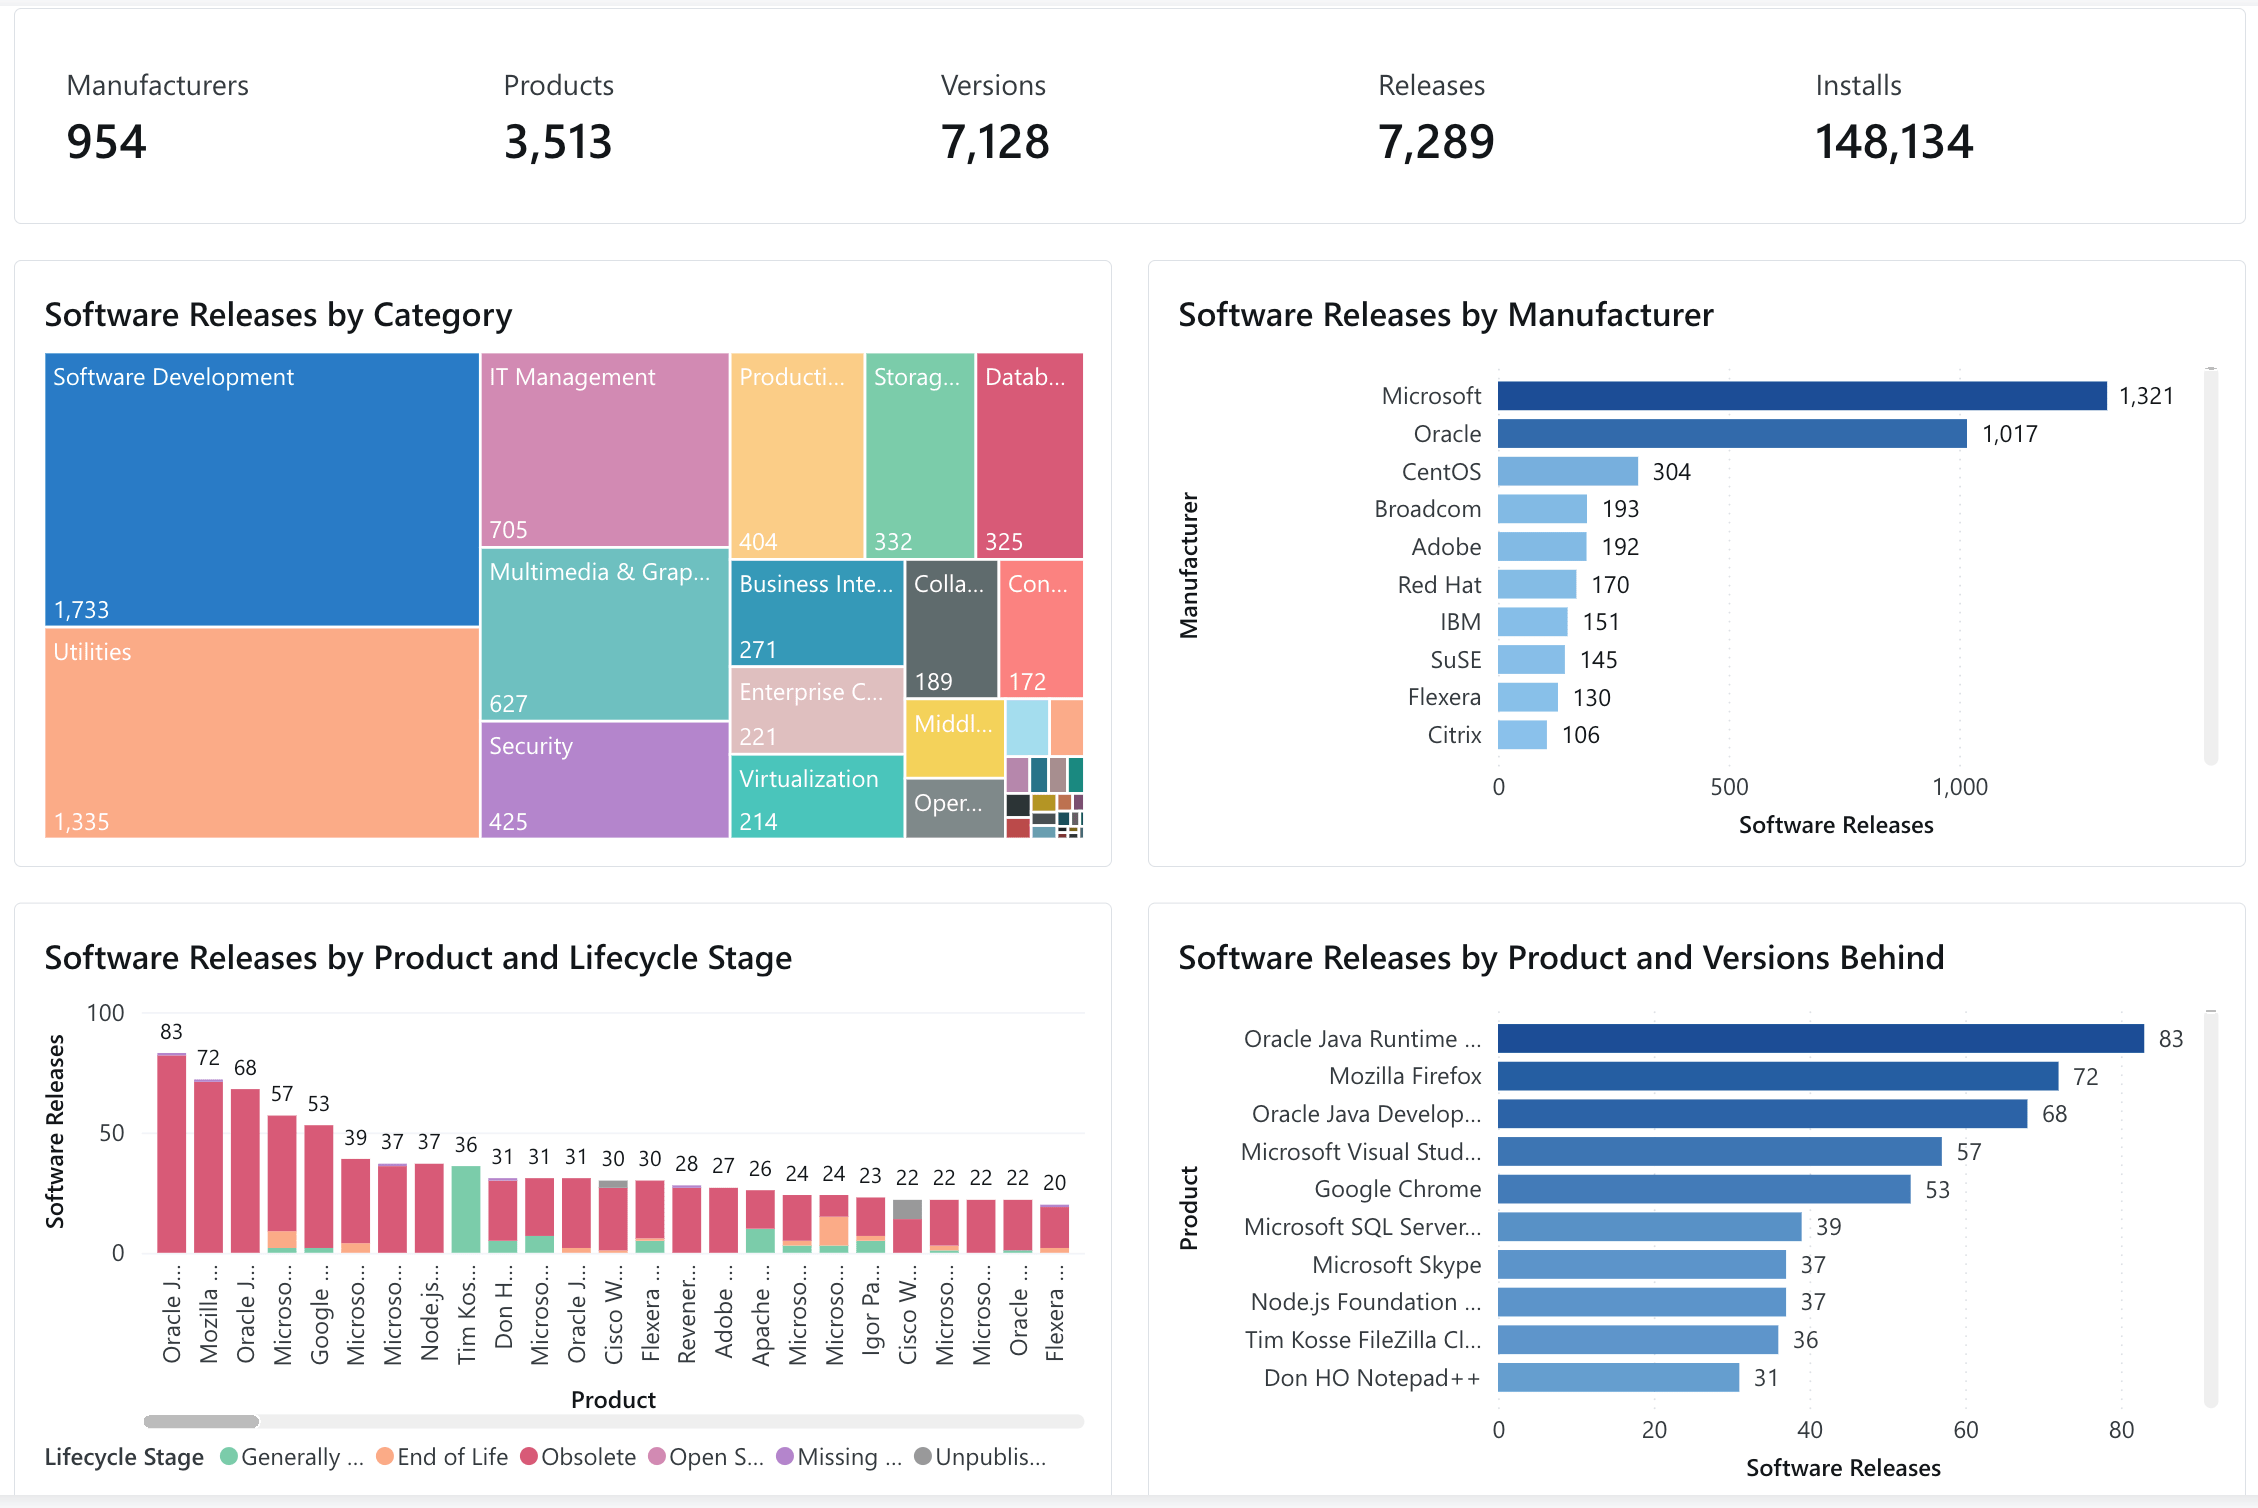Image resolution: width=2258 pixels, height=1508 pixels.
Task: Select the Business Intelligence tile
Action: pos(815,610)
